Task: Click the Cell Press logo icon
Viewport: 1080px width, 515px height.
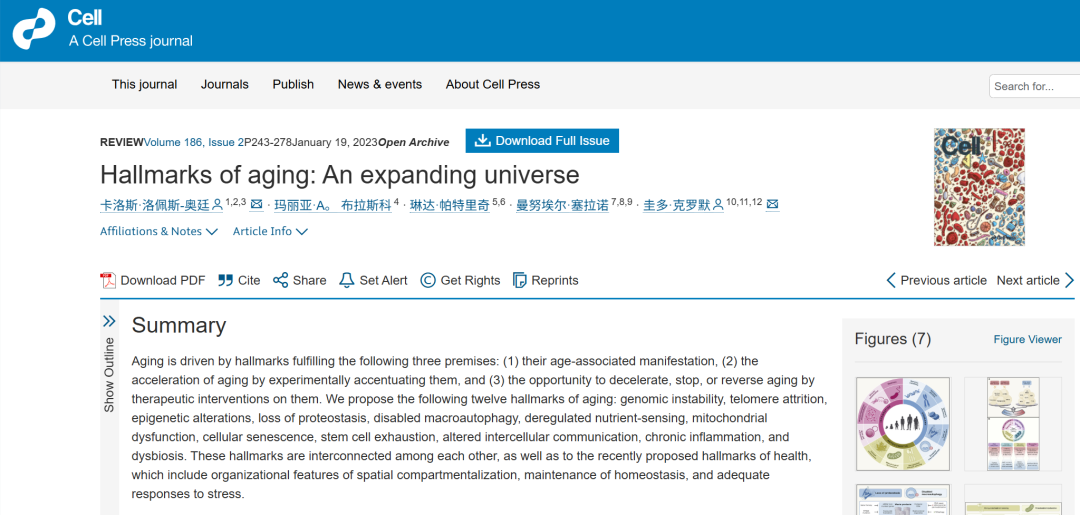Action: [x=33, y=29]
